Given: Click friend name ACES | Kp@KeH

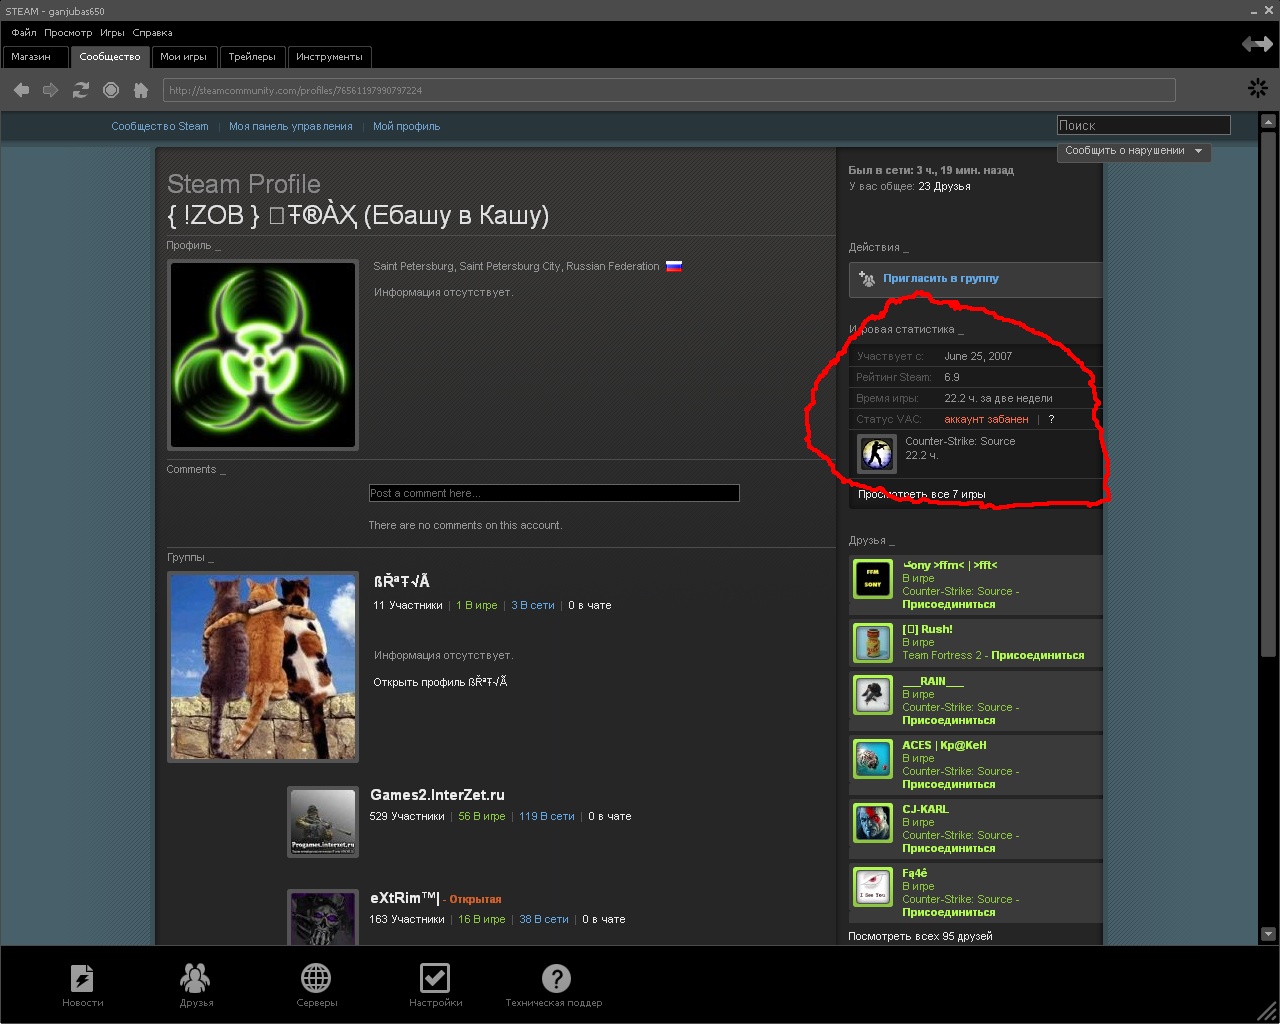Looking at the screenshot, I should pyautogui.click(x=944, y=745).
